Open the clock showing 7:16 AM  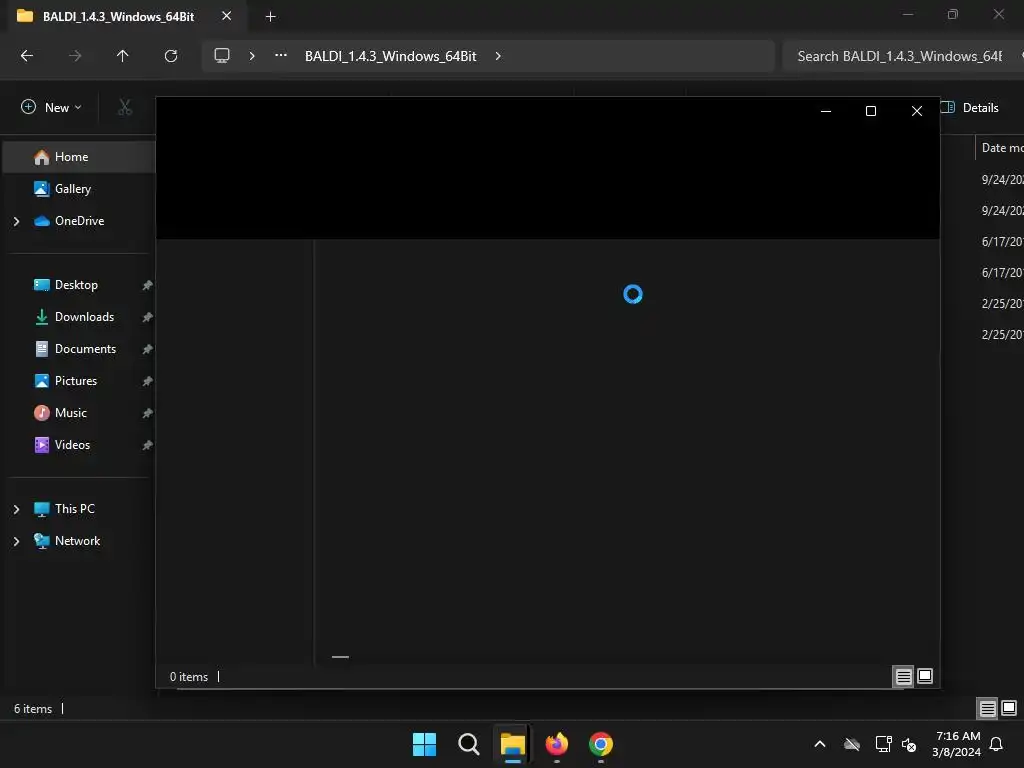956,744
